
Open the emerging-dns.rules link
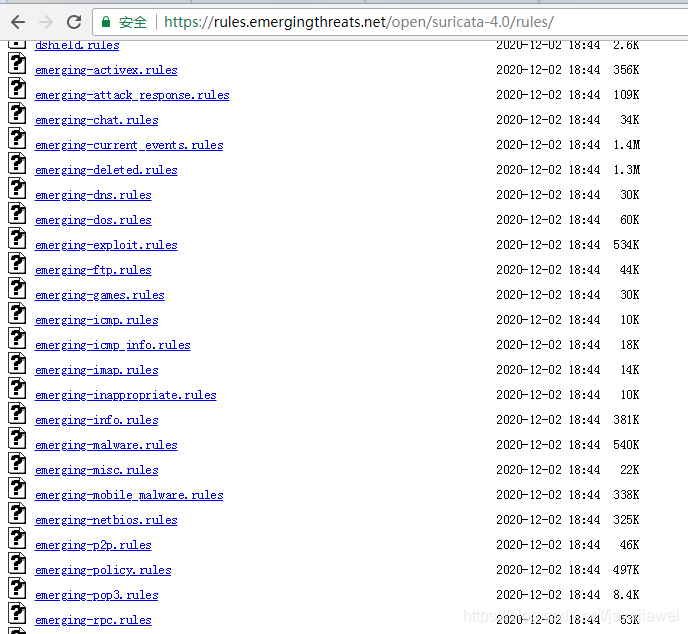(93, 195)
